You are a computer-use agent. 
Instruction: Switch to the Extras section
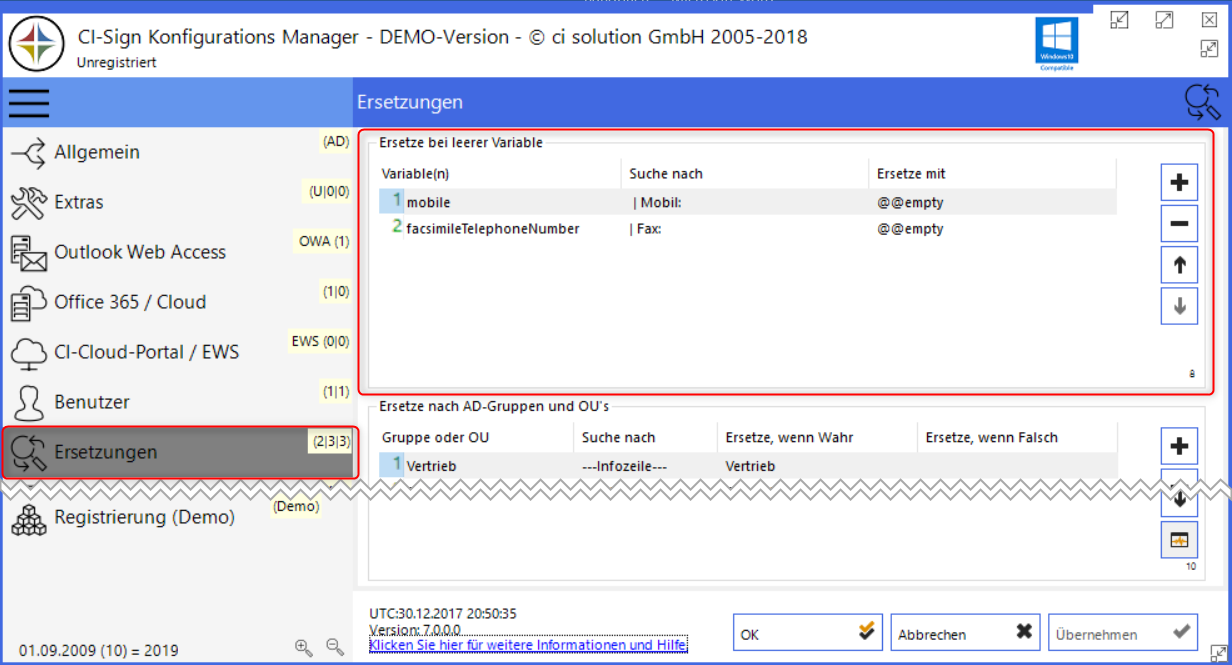[x=79, y=203]
